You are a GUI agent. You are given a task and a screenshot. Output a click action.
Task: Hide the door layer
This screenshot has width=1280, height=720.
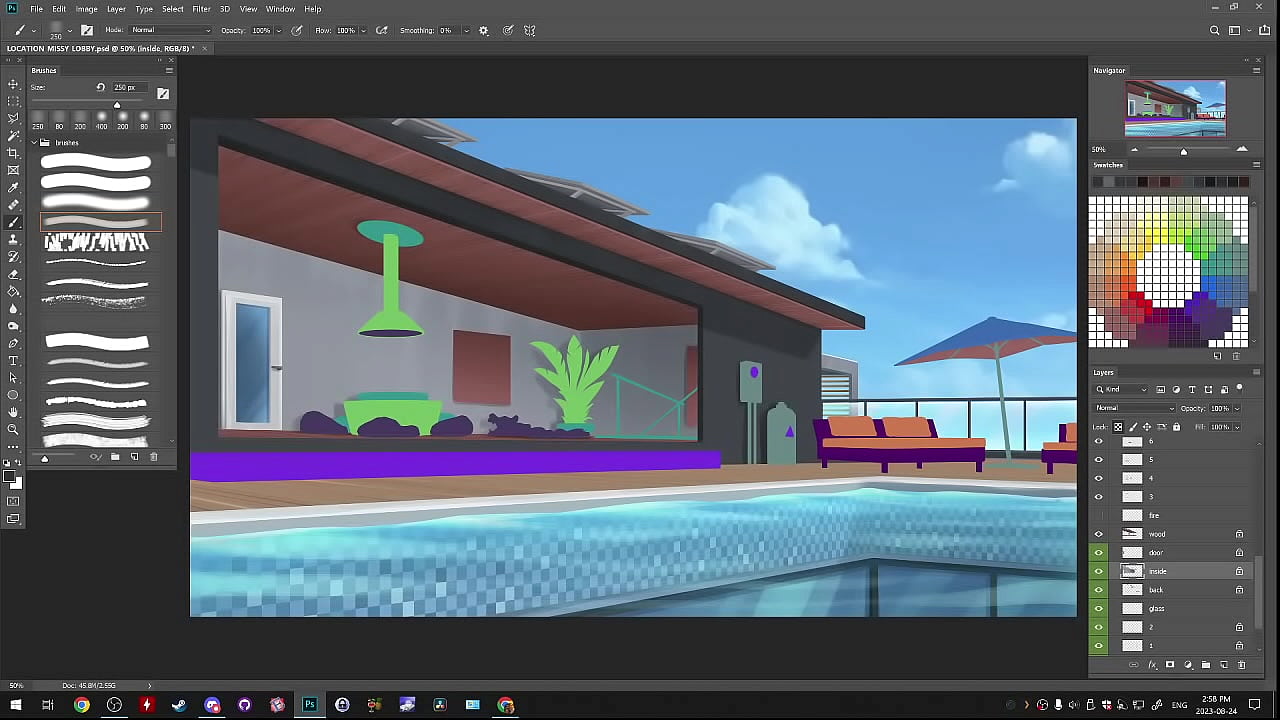(x=1099, y=553)
